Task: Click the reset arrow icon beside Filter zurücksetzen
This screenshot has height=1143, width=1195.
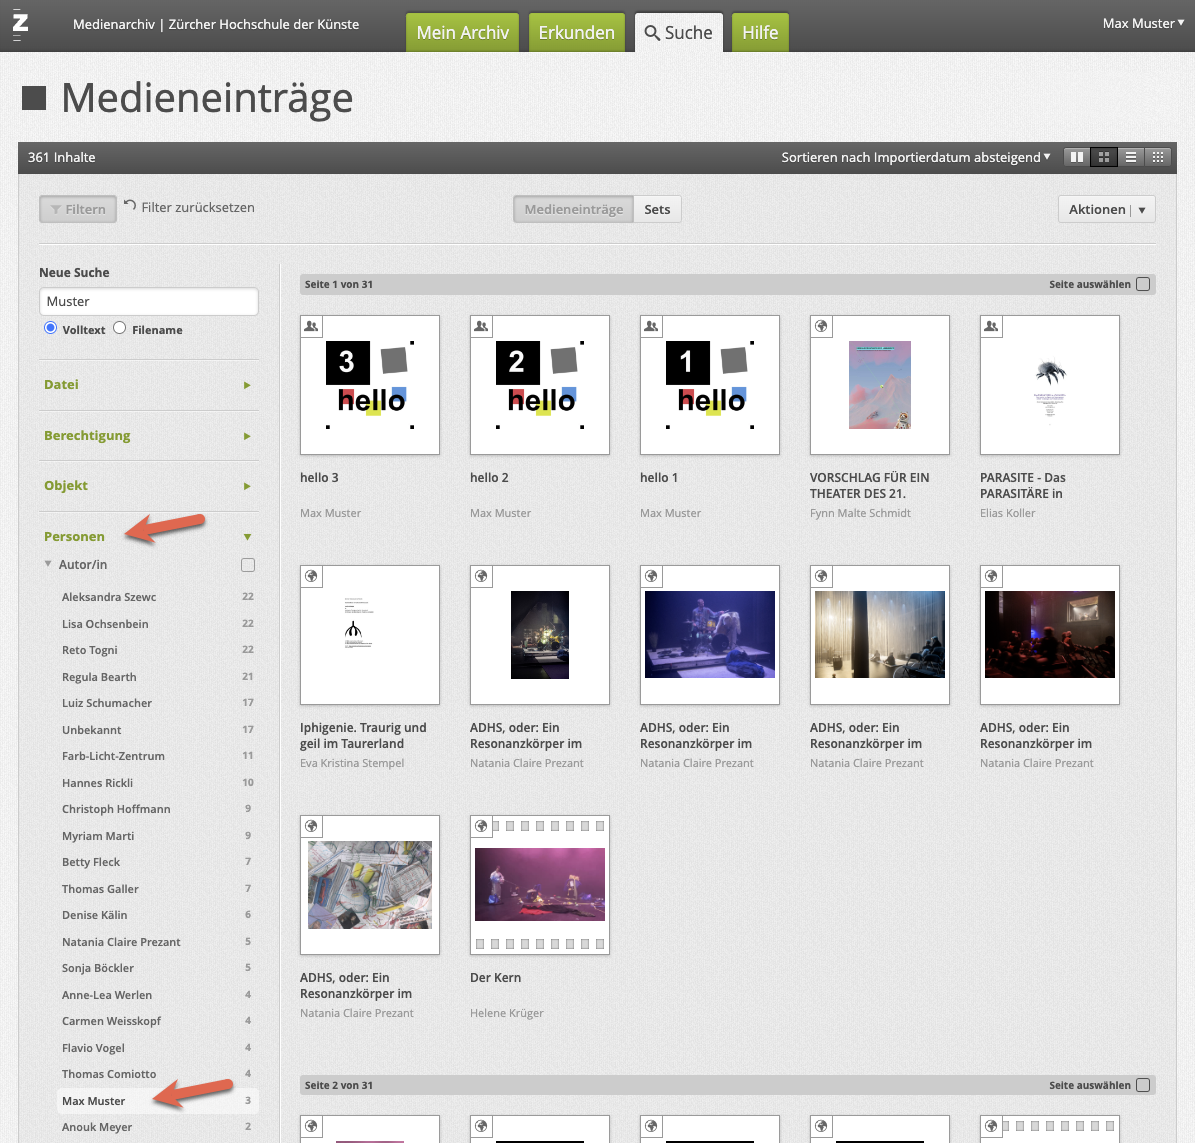Action: tap(130, 206)
